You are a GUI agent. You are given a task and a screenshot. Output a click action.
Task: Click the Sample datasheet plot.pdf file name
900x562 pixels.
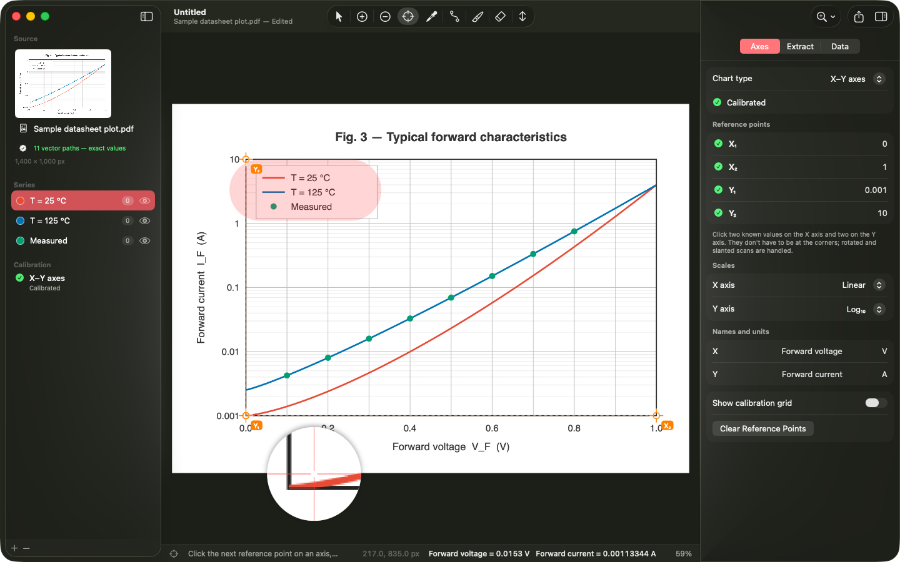[83, 129]
